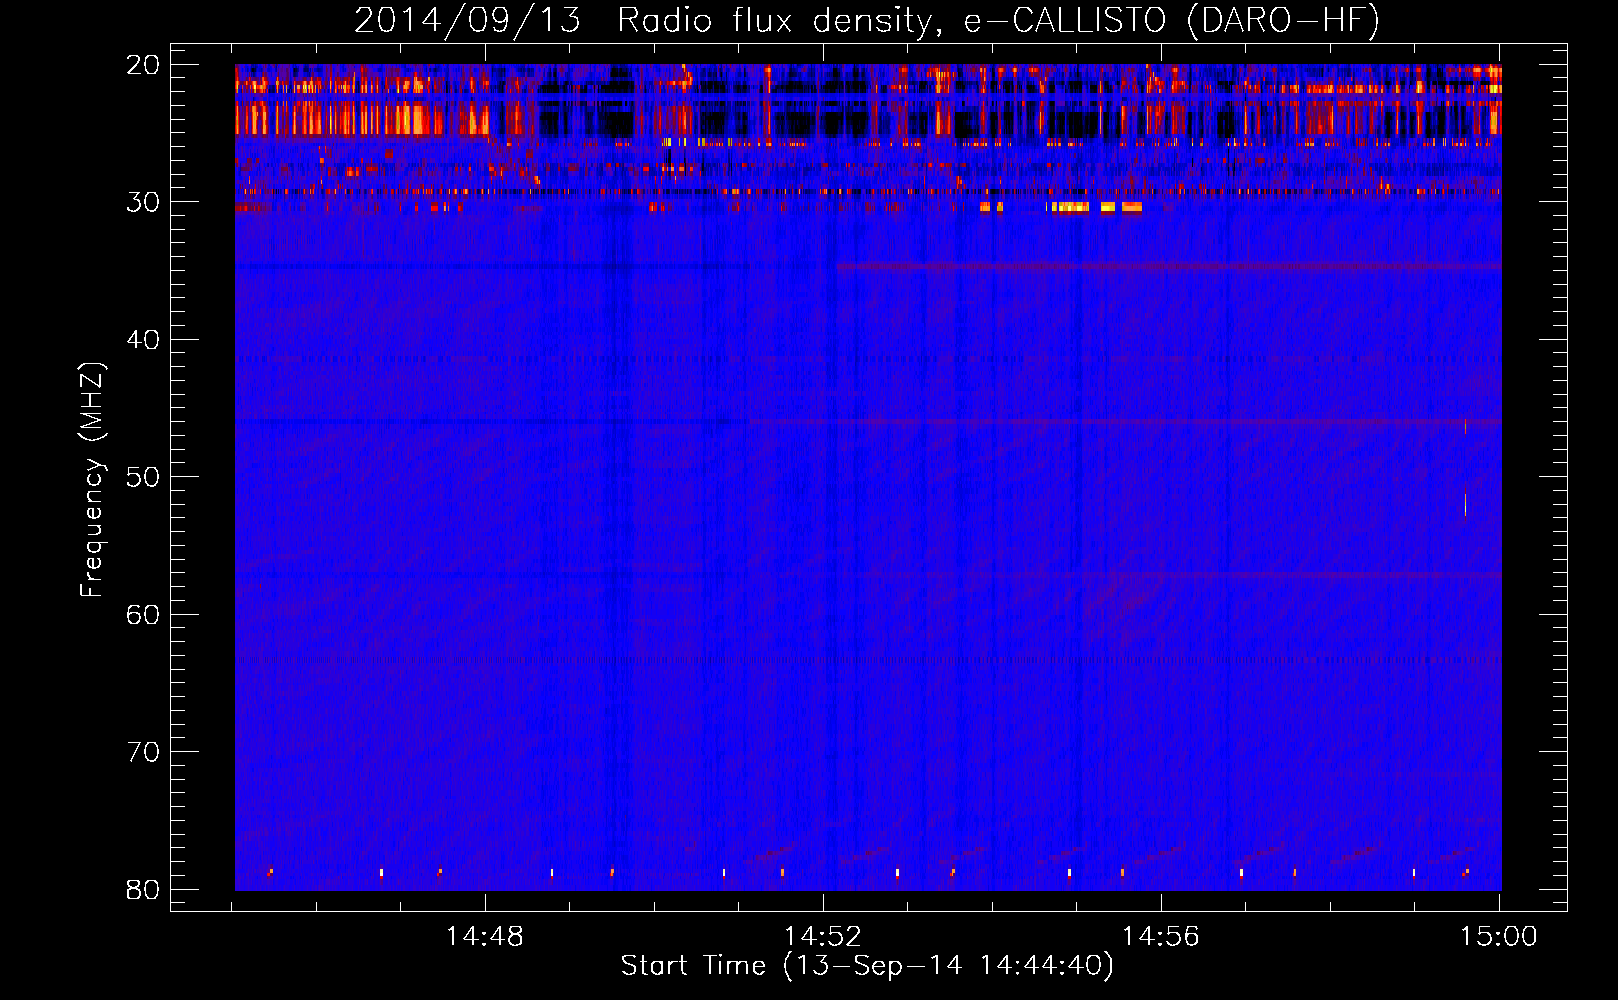
Task: Click the '15:00' time tick label
Action: [x=1499, y=937]
